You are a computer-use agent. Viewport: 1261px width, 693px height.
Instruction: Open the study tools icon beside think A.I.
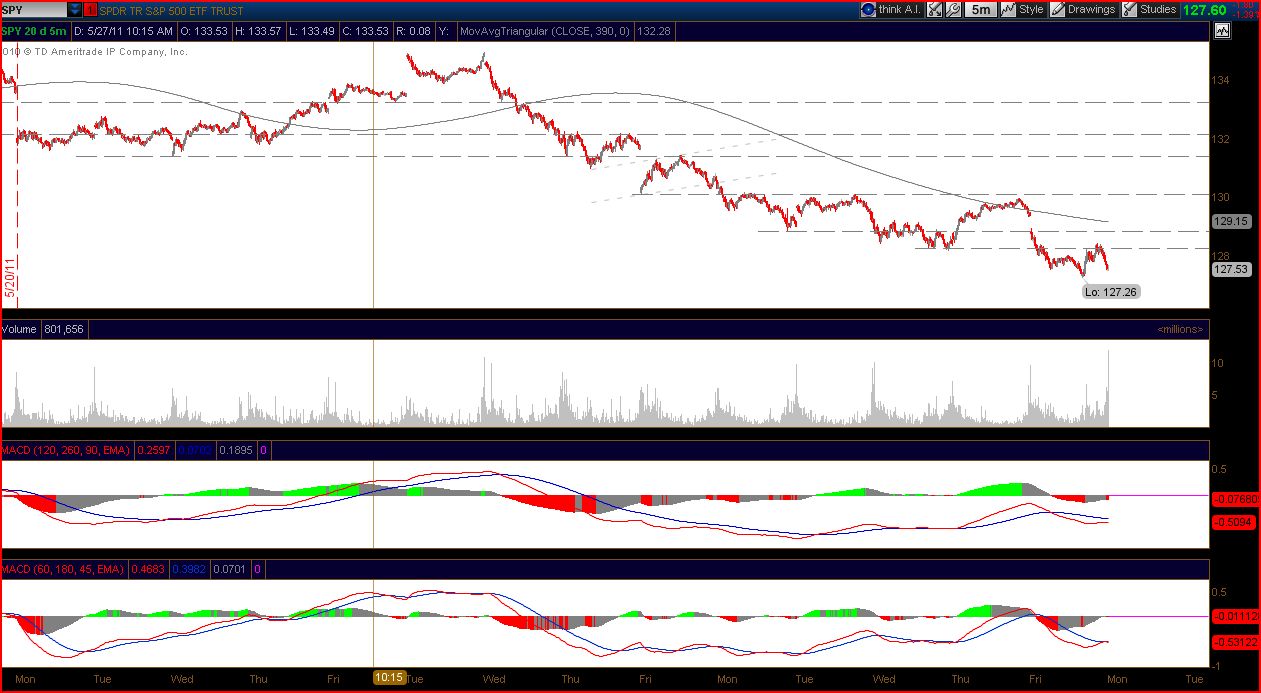click(x=934, y=9)
